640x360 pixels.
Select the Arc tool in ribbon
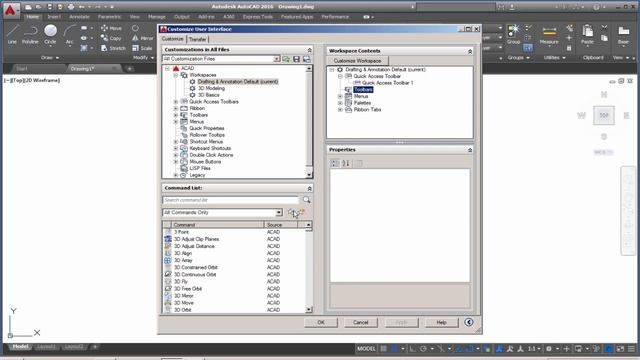pos(69,34)
